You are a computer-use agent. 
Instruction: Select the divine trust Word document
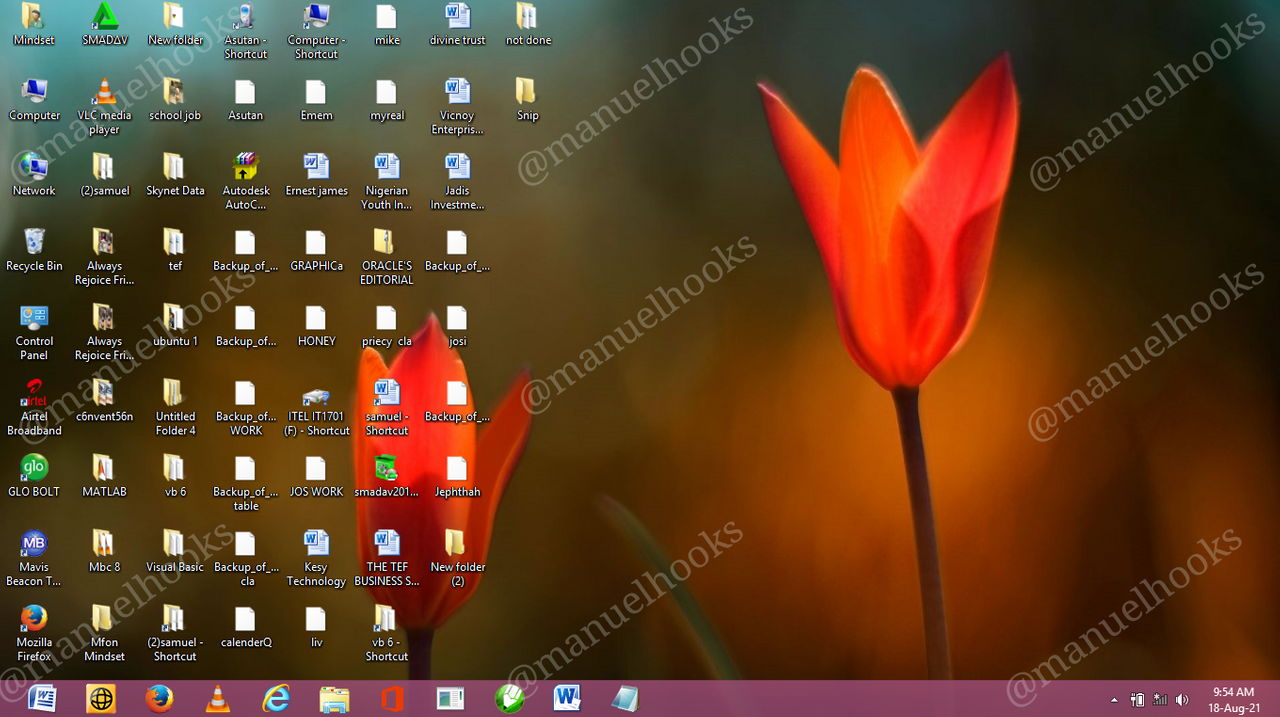click(x=457, y=24)
